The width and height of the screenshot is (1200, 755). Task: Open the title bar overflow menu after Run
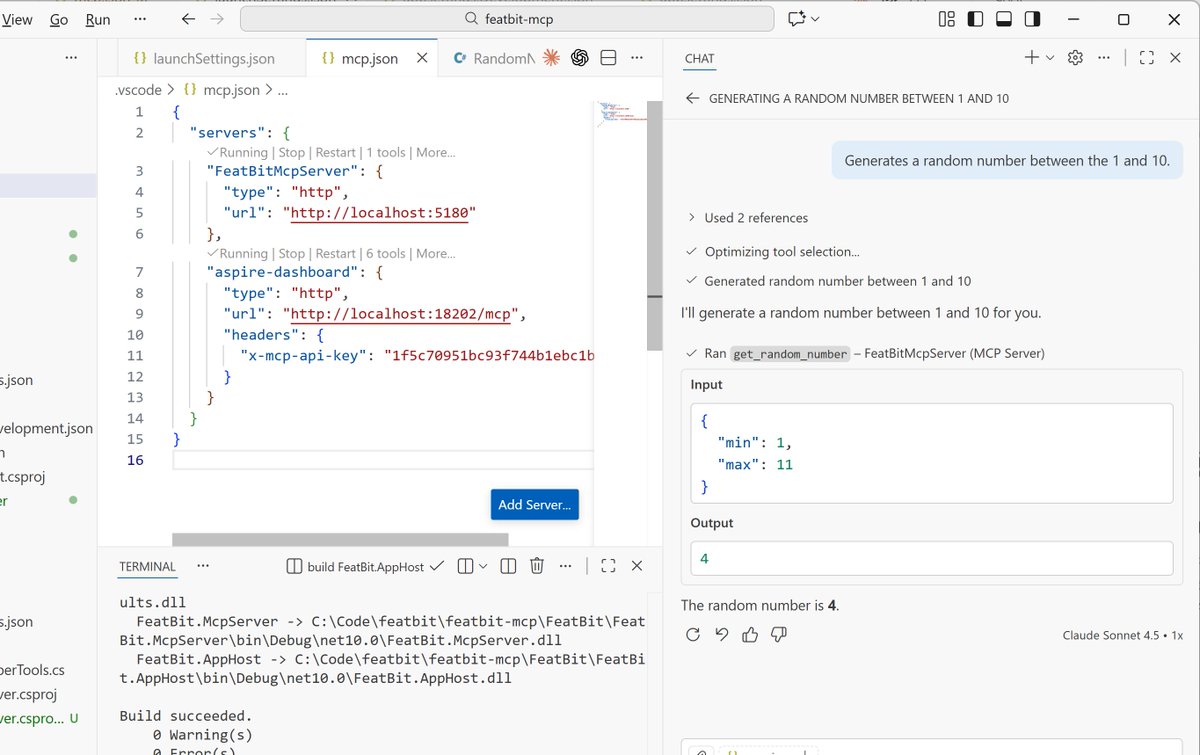[x=139, y=19]
